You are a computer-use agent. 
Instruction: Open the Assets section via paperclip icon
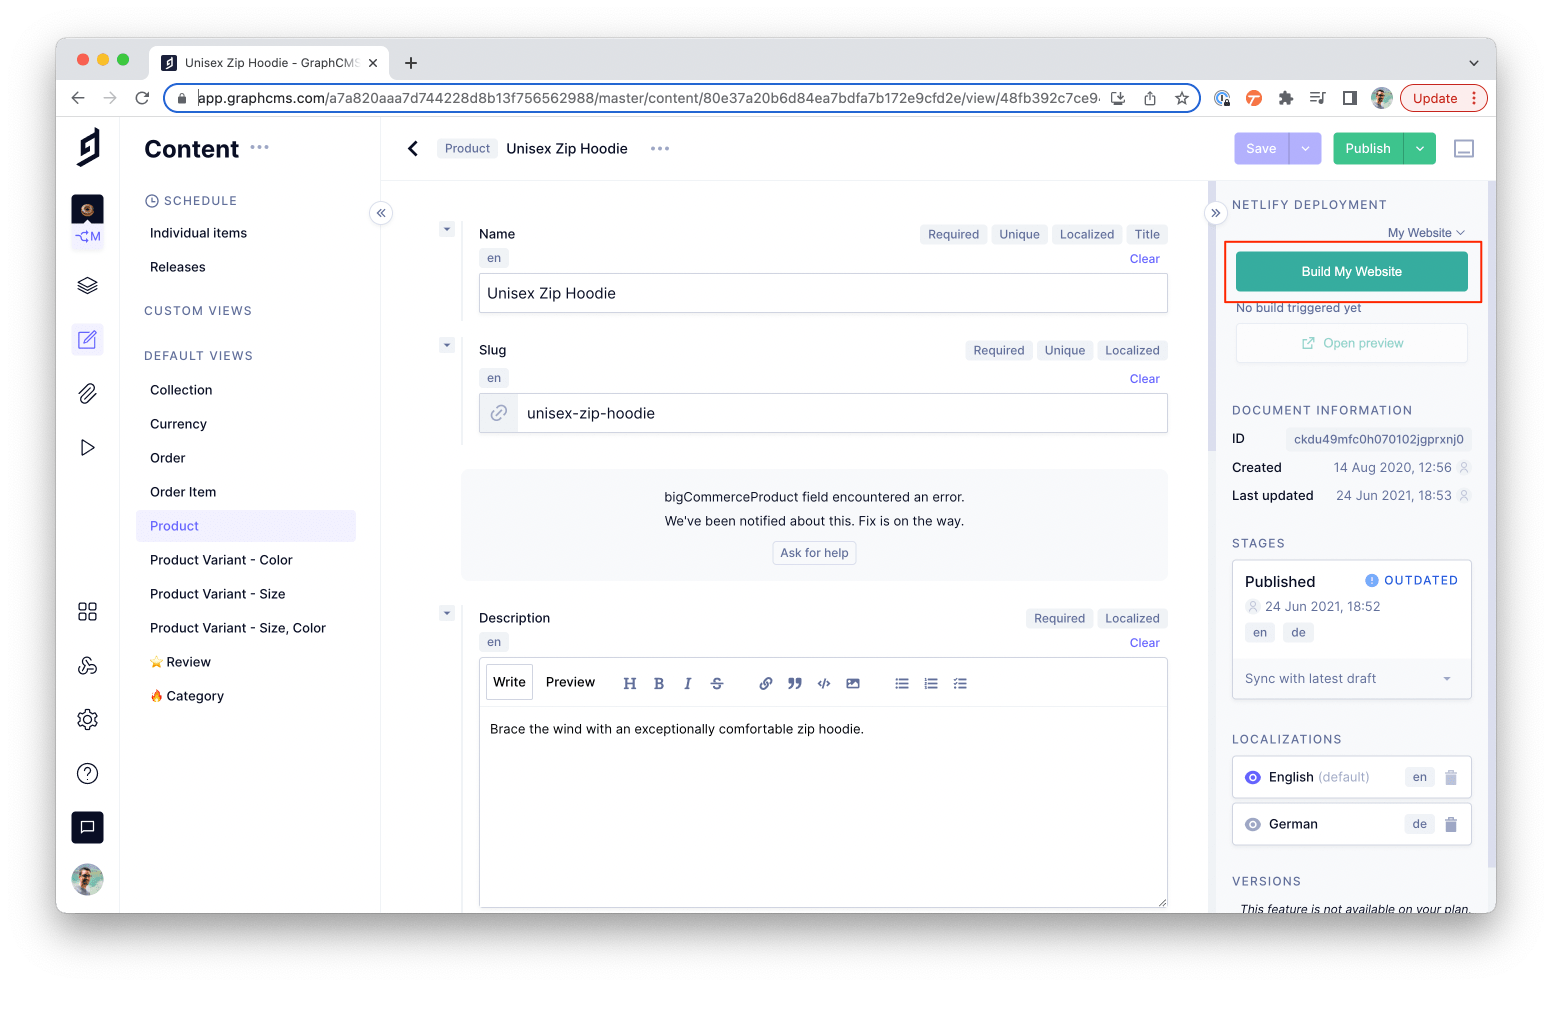click(x=87, y=393)
